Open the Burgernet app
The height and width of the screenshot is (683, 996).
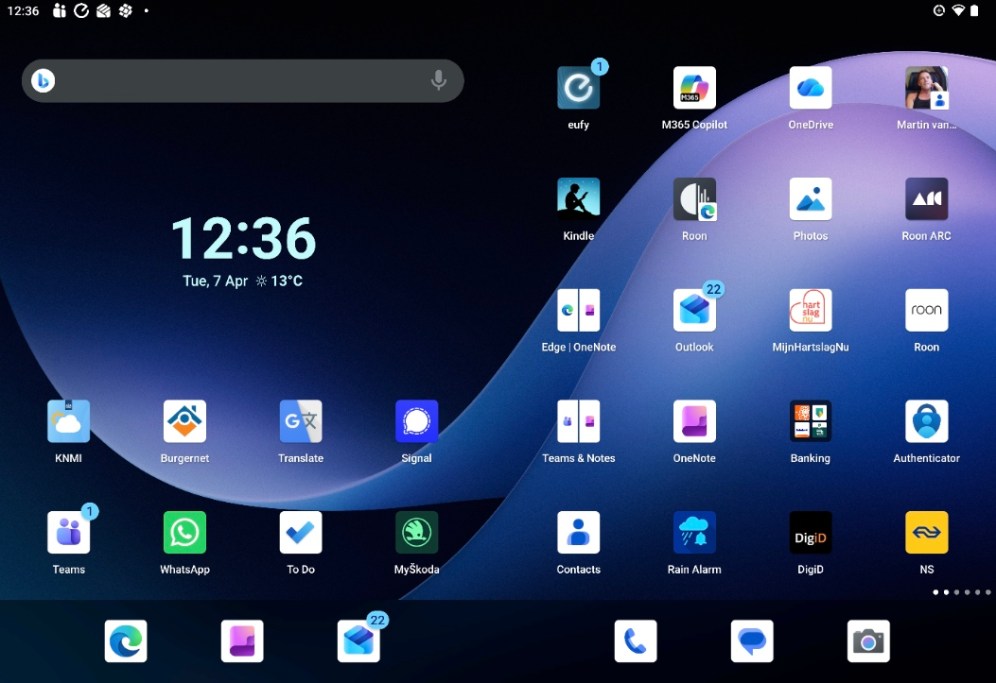coord(185,422)
